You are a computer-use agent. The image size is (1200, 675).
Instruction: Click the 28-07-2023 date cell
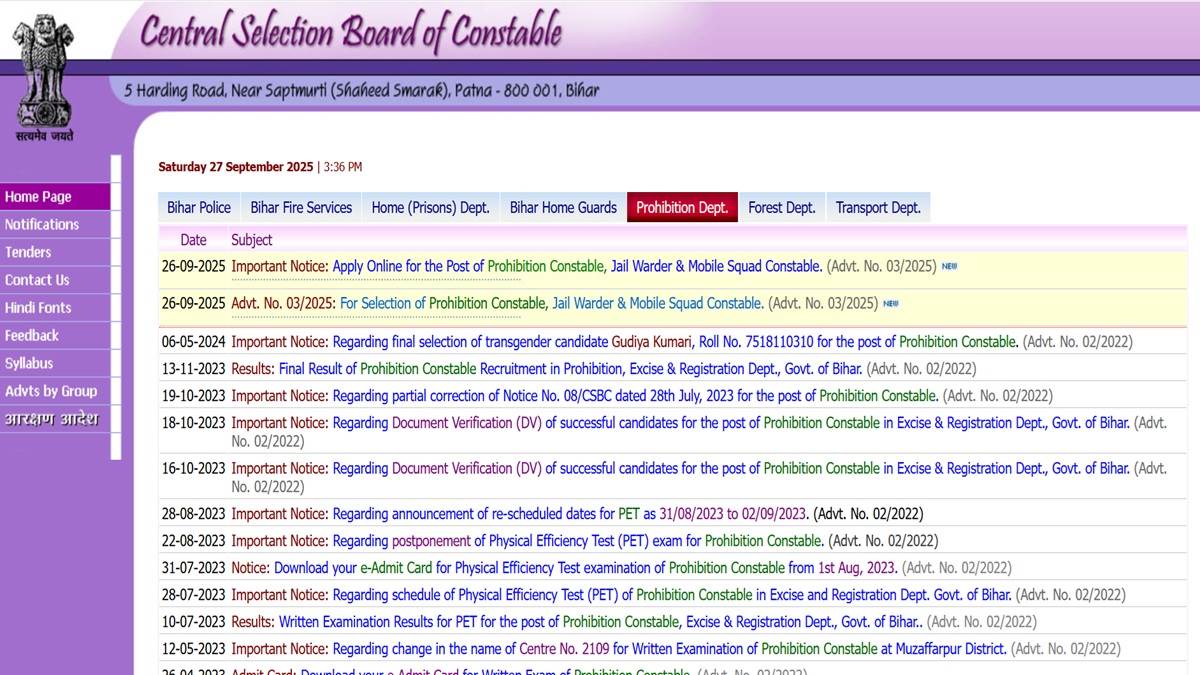[x=194, y=595]
